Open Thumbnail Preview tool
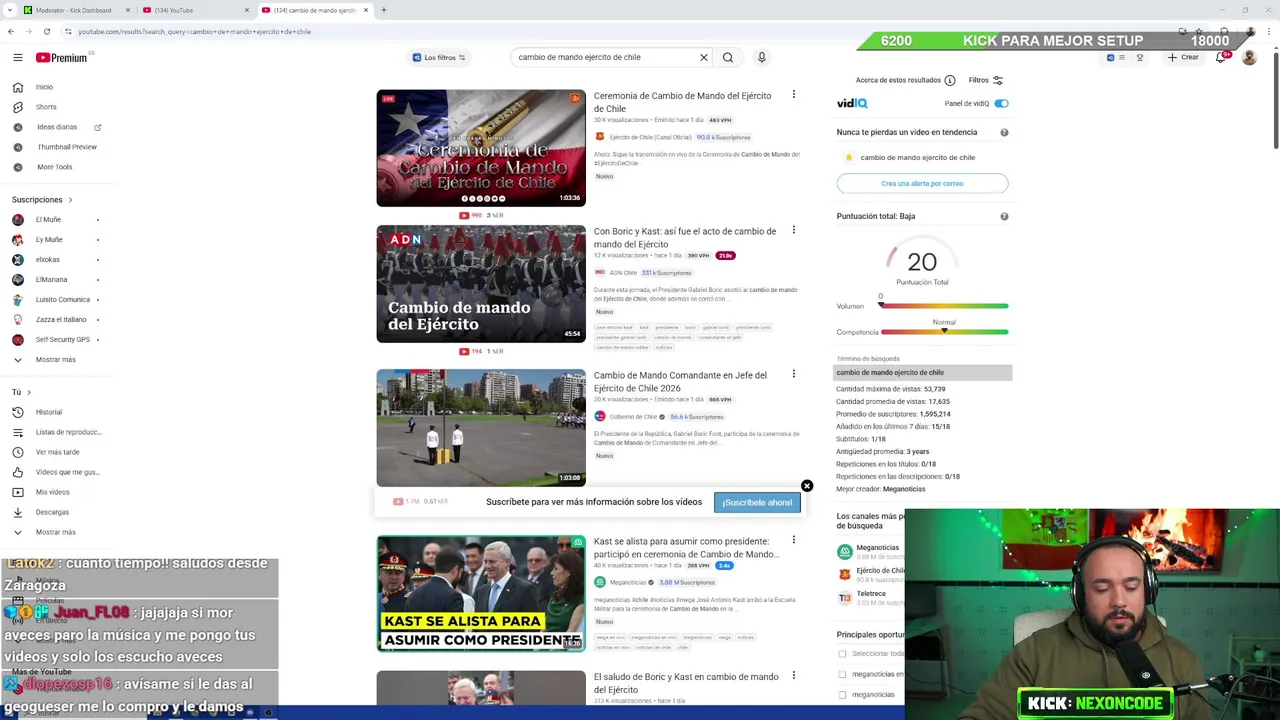Image resolution: width=1280 pixels, height=720 pixels. coord(67,147)
